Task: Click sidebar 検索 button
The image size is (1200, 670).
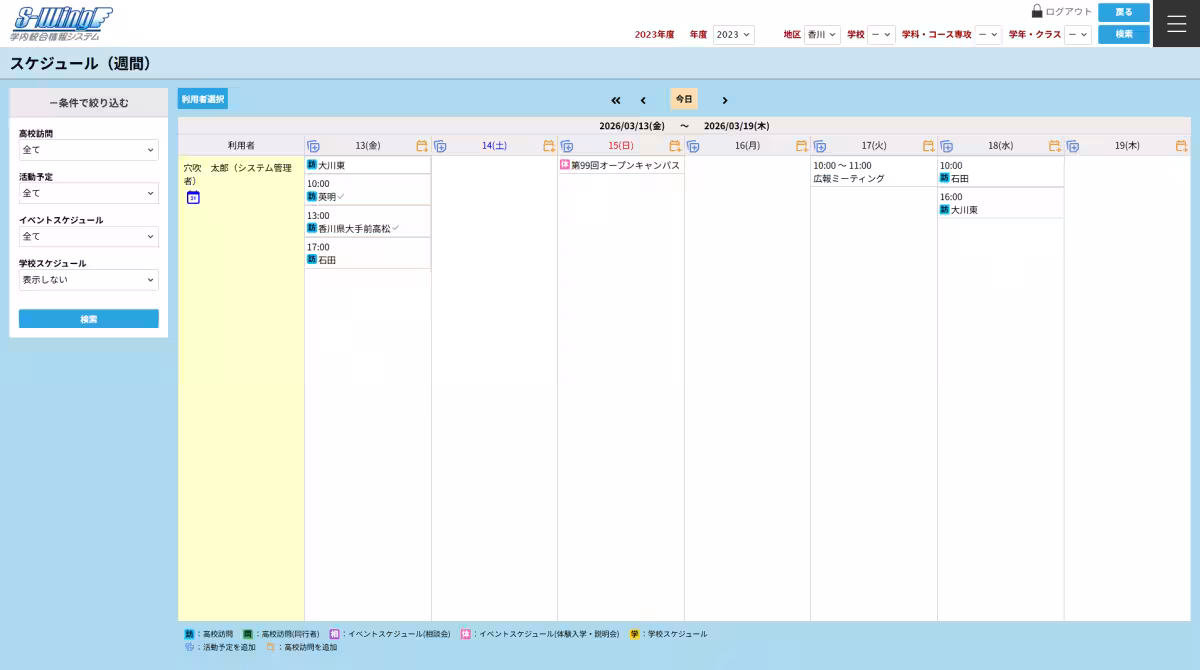Action: pos(89,319)
